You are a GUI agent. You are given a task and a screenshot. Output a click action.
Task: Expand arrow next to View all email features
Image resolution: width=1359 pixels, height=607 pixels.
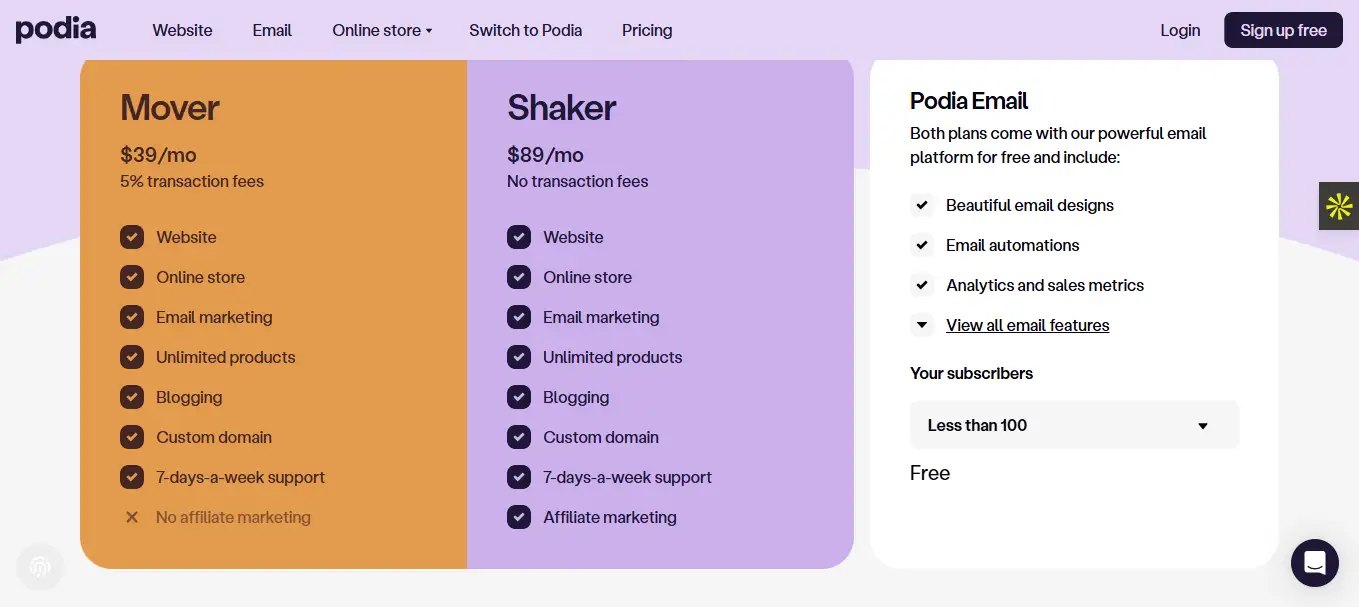point(922,325)
